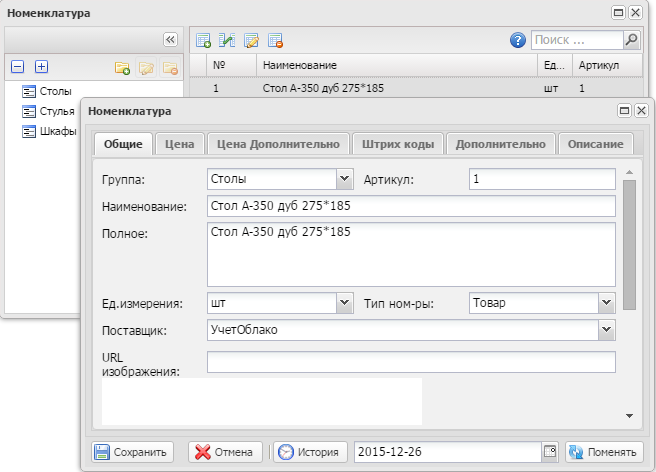Click the Сохранить button
The image size is (656, 472).
pyautogui.click(x=132, y=452)
